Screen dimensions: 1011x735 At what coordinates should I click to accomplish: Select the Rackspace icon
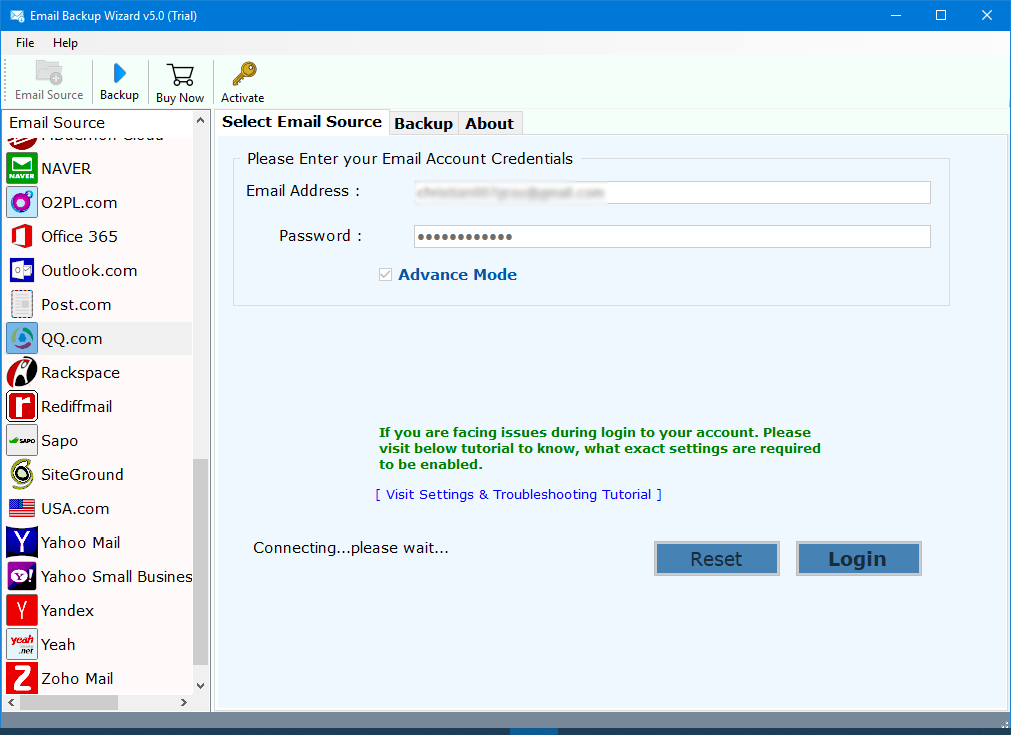22,373
